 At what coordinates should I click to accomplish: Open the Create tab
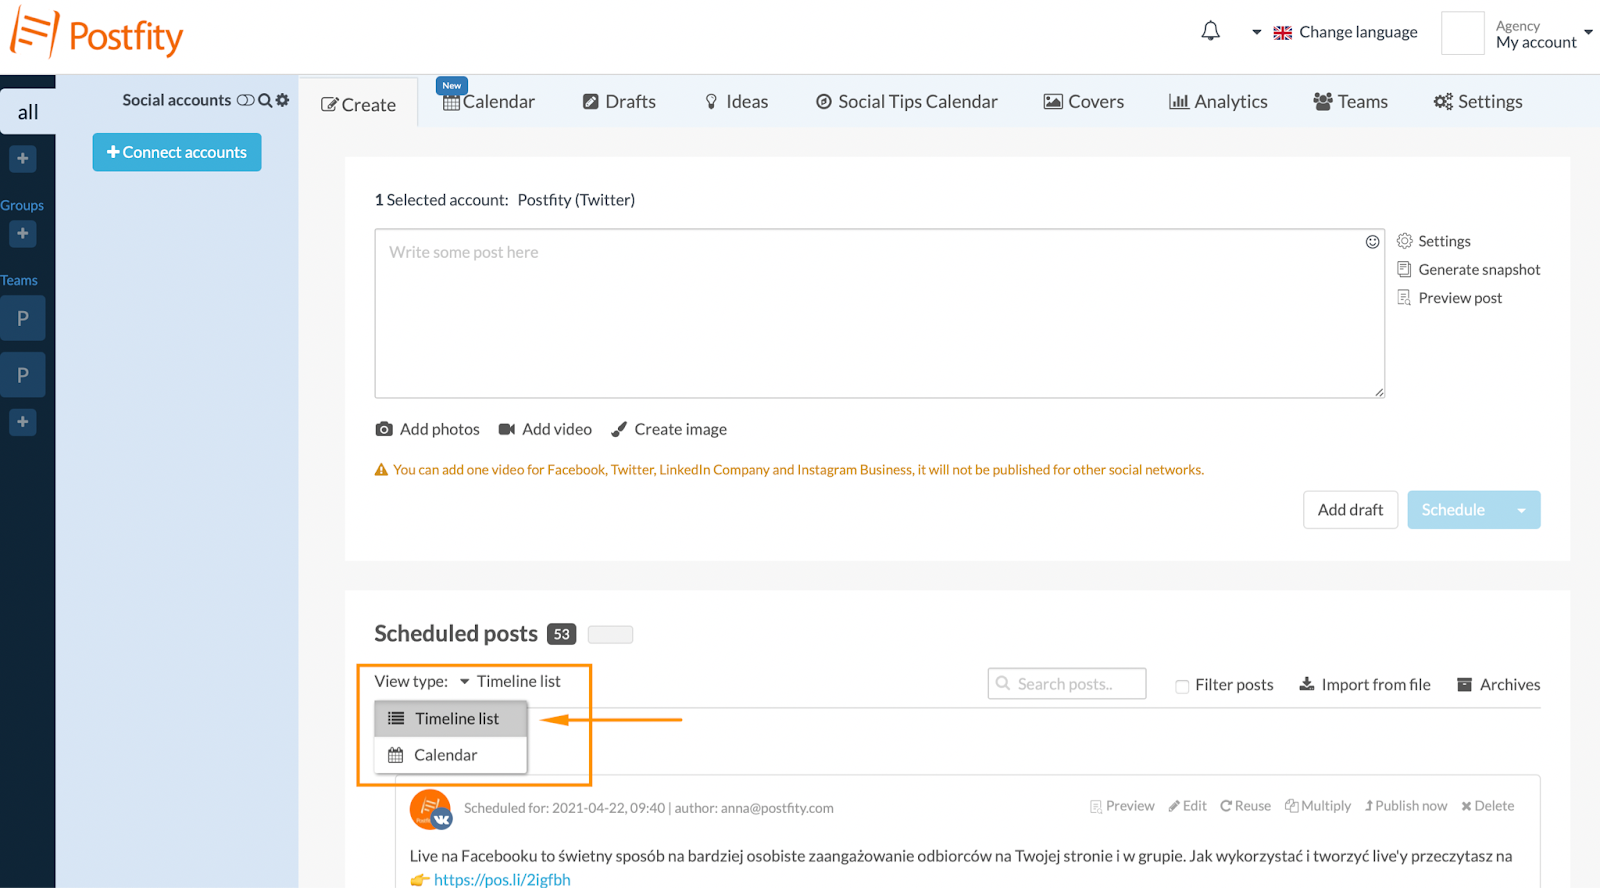coord(358,104)
